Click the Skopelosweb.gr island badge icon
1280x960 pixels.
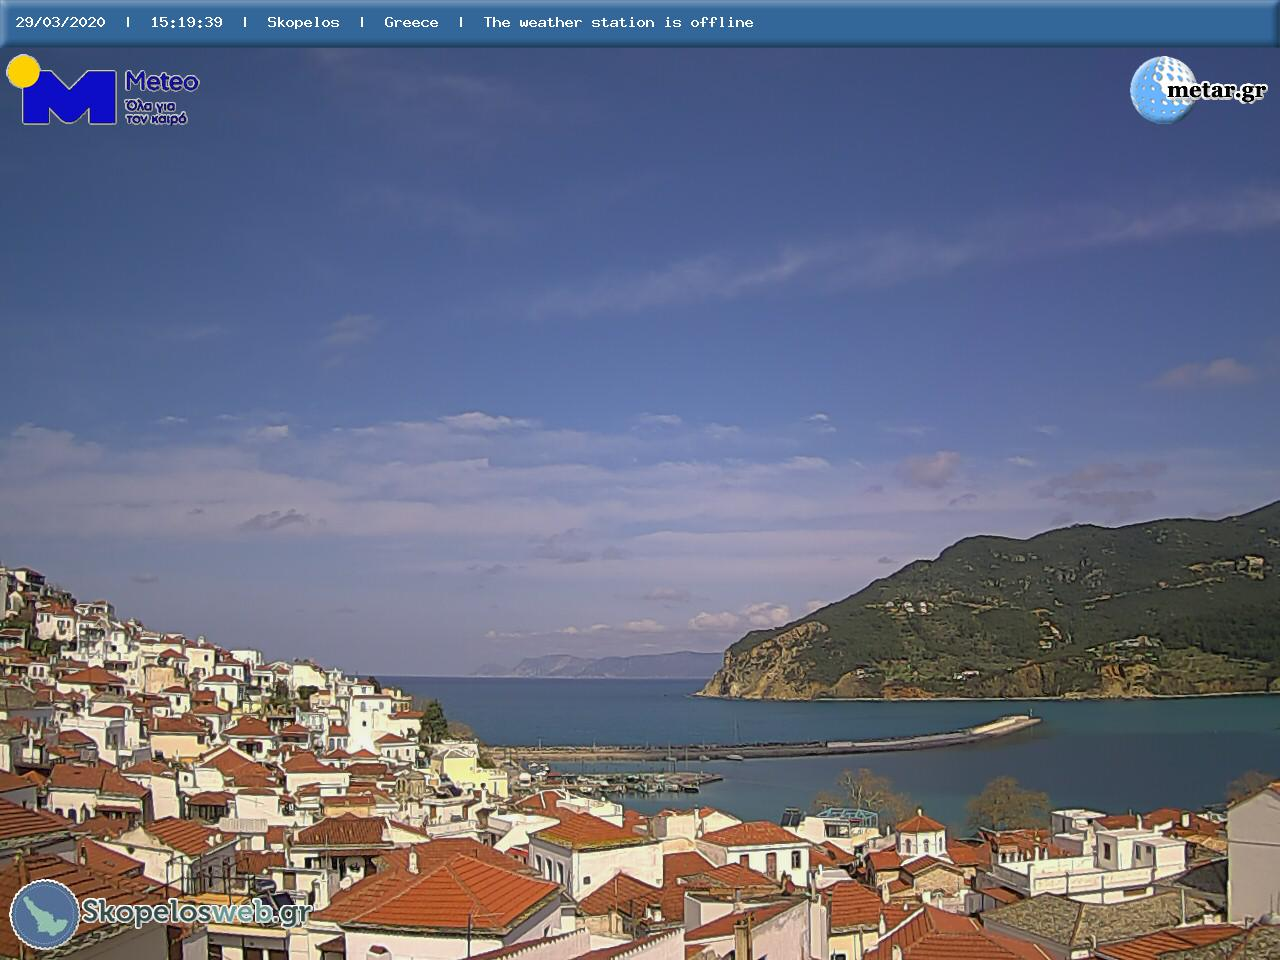(44, 914)
